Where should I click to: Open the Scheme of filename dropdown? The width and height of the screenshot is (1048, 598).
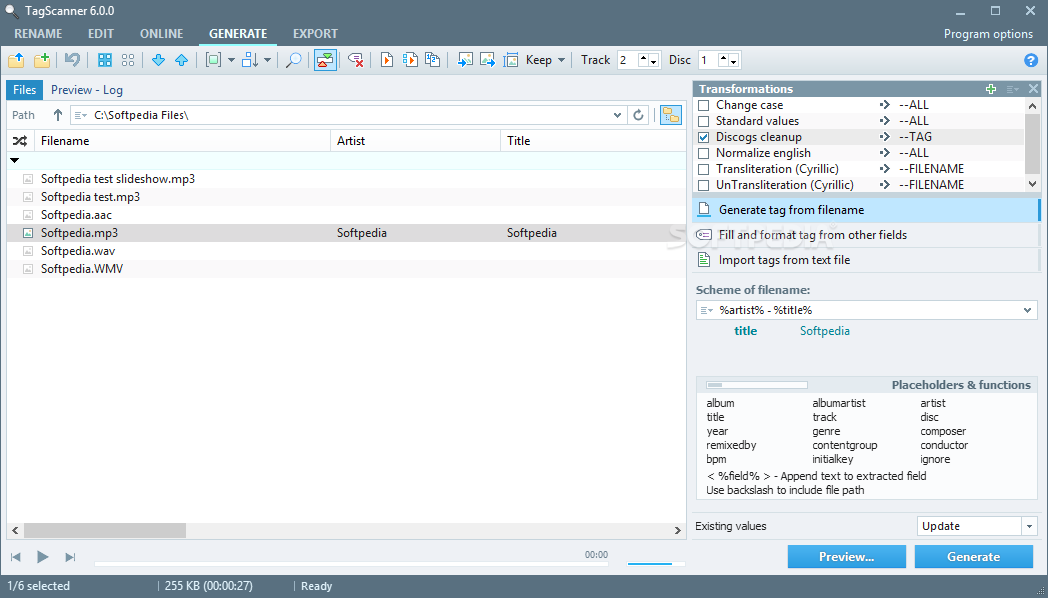click(x=1027, y=310)
